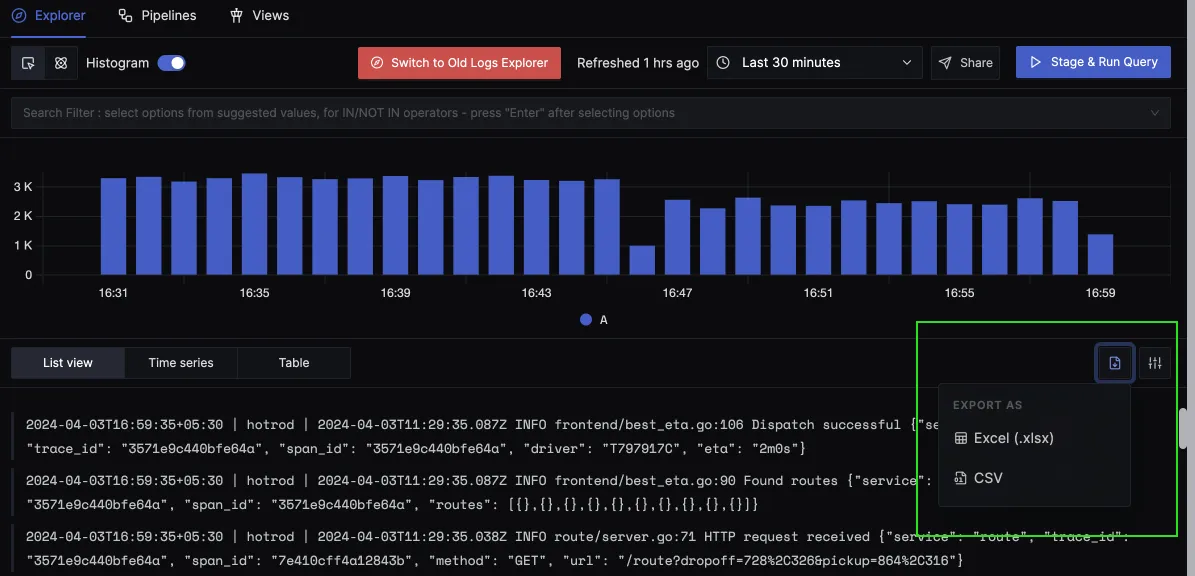The width and height of the screenshot is (1195, 576).
Task: Switch to the Pipelines tab
Action: (158, 15)
